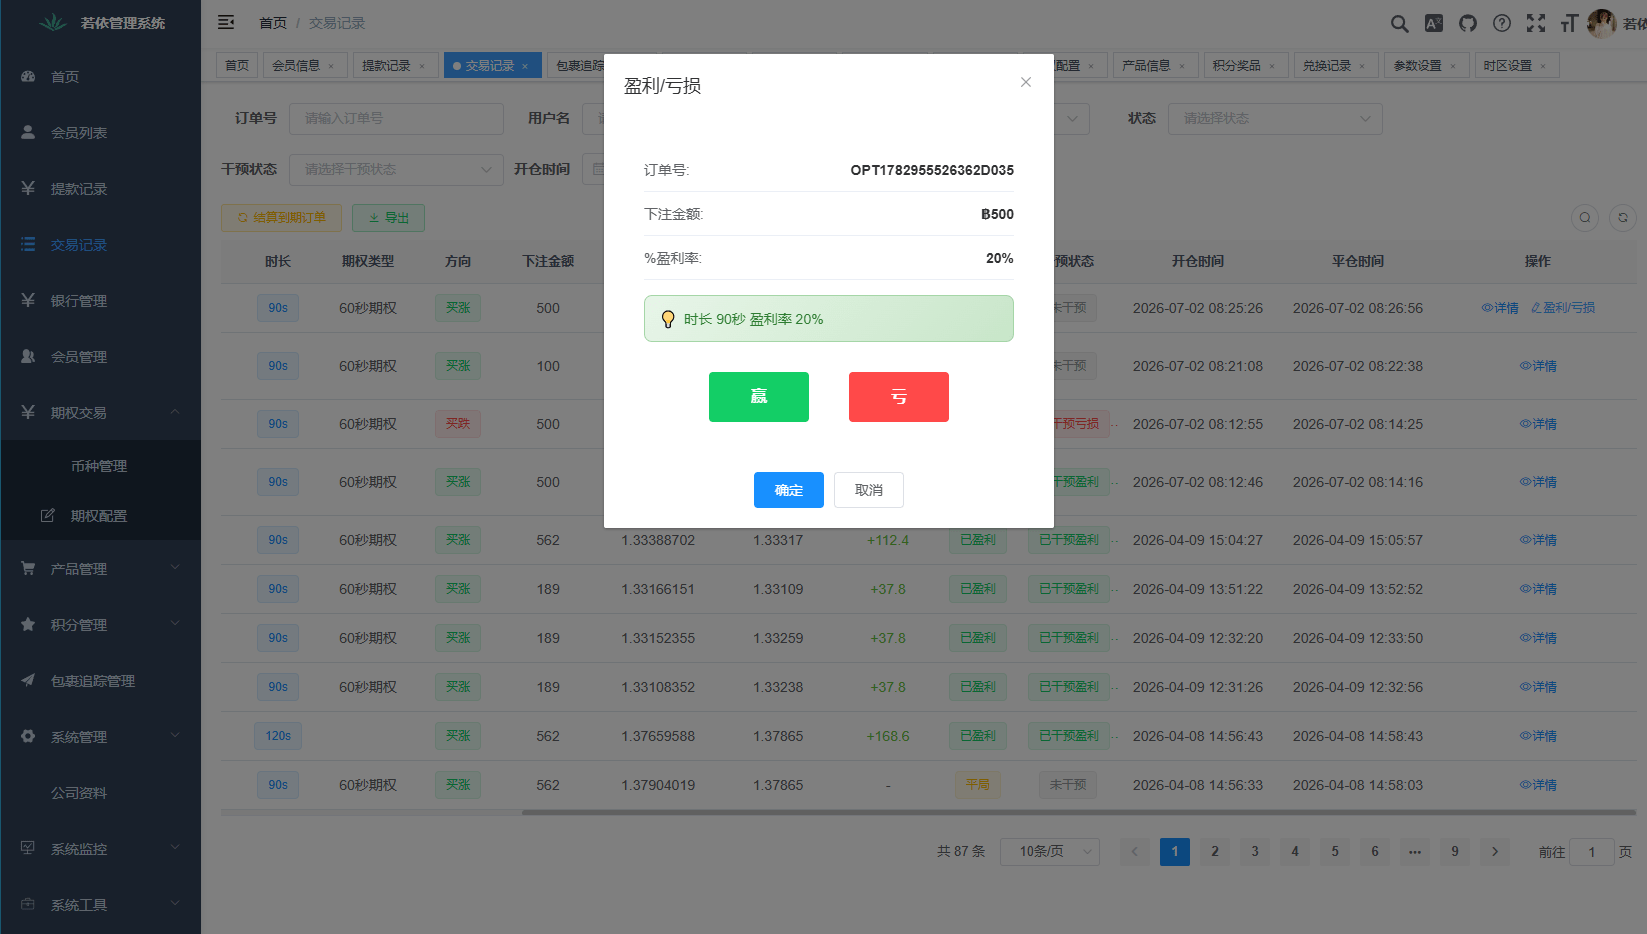This screenshot has width=1647, height=934.
Task: Expand the 积分管理 sidebar group
Action: [100, 625]
